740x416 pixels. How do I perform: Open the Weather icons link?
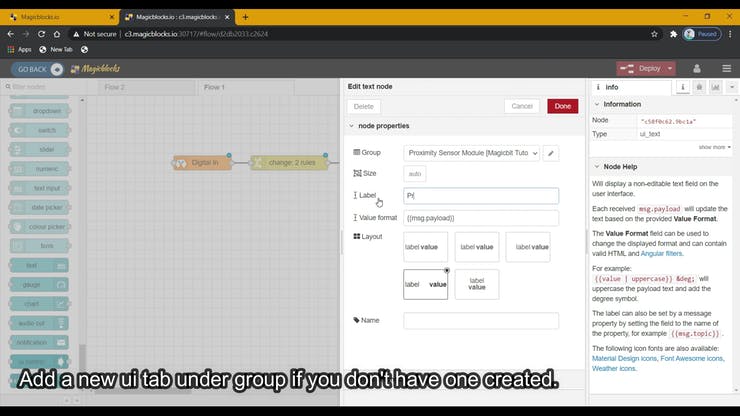pyautogui.click(x=614, y=368)
